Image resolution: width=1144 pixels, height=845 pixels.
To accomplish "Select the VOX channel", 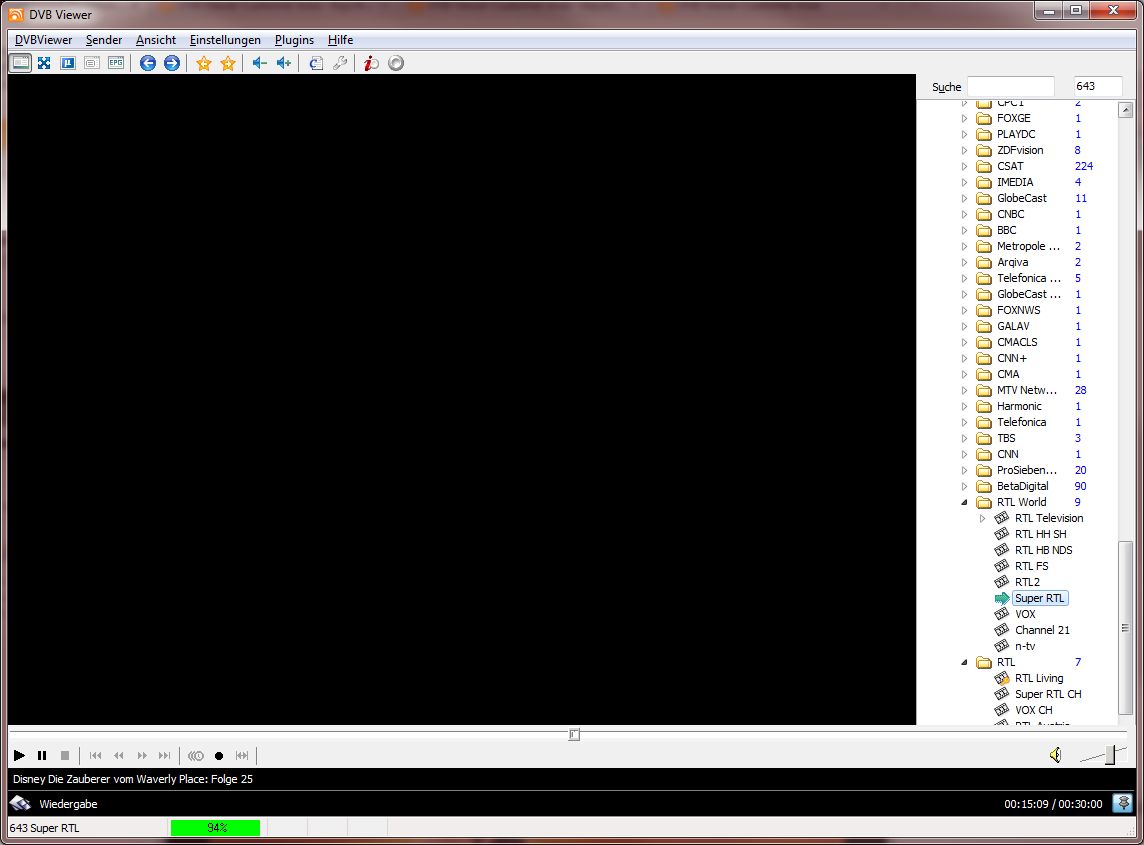I will coord(1025,614).
